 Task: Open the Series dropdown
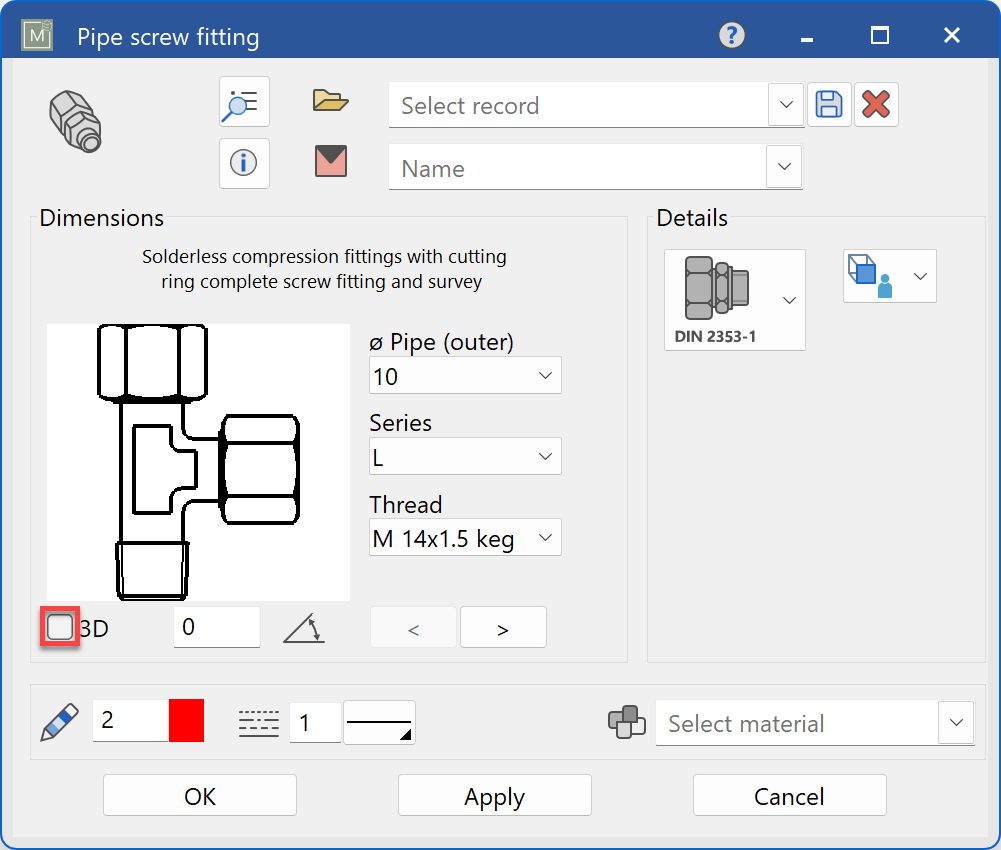click(546, 456)
